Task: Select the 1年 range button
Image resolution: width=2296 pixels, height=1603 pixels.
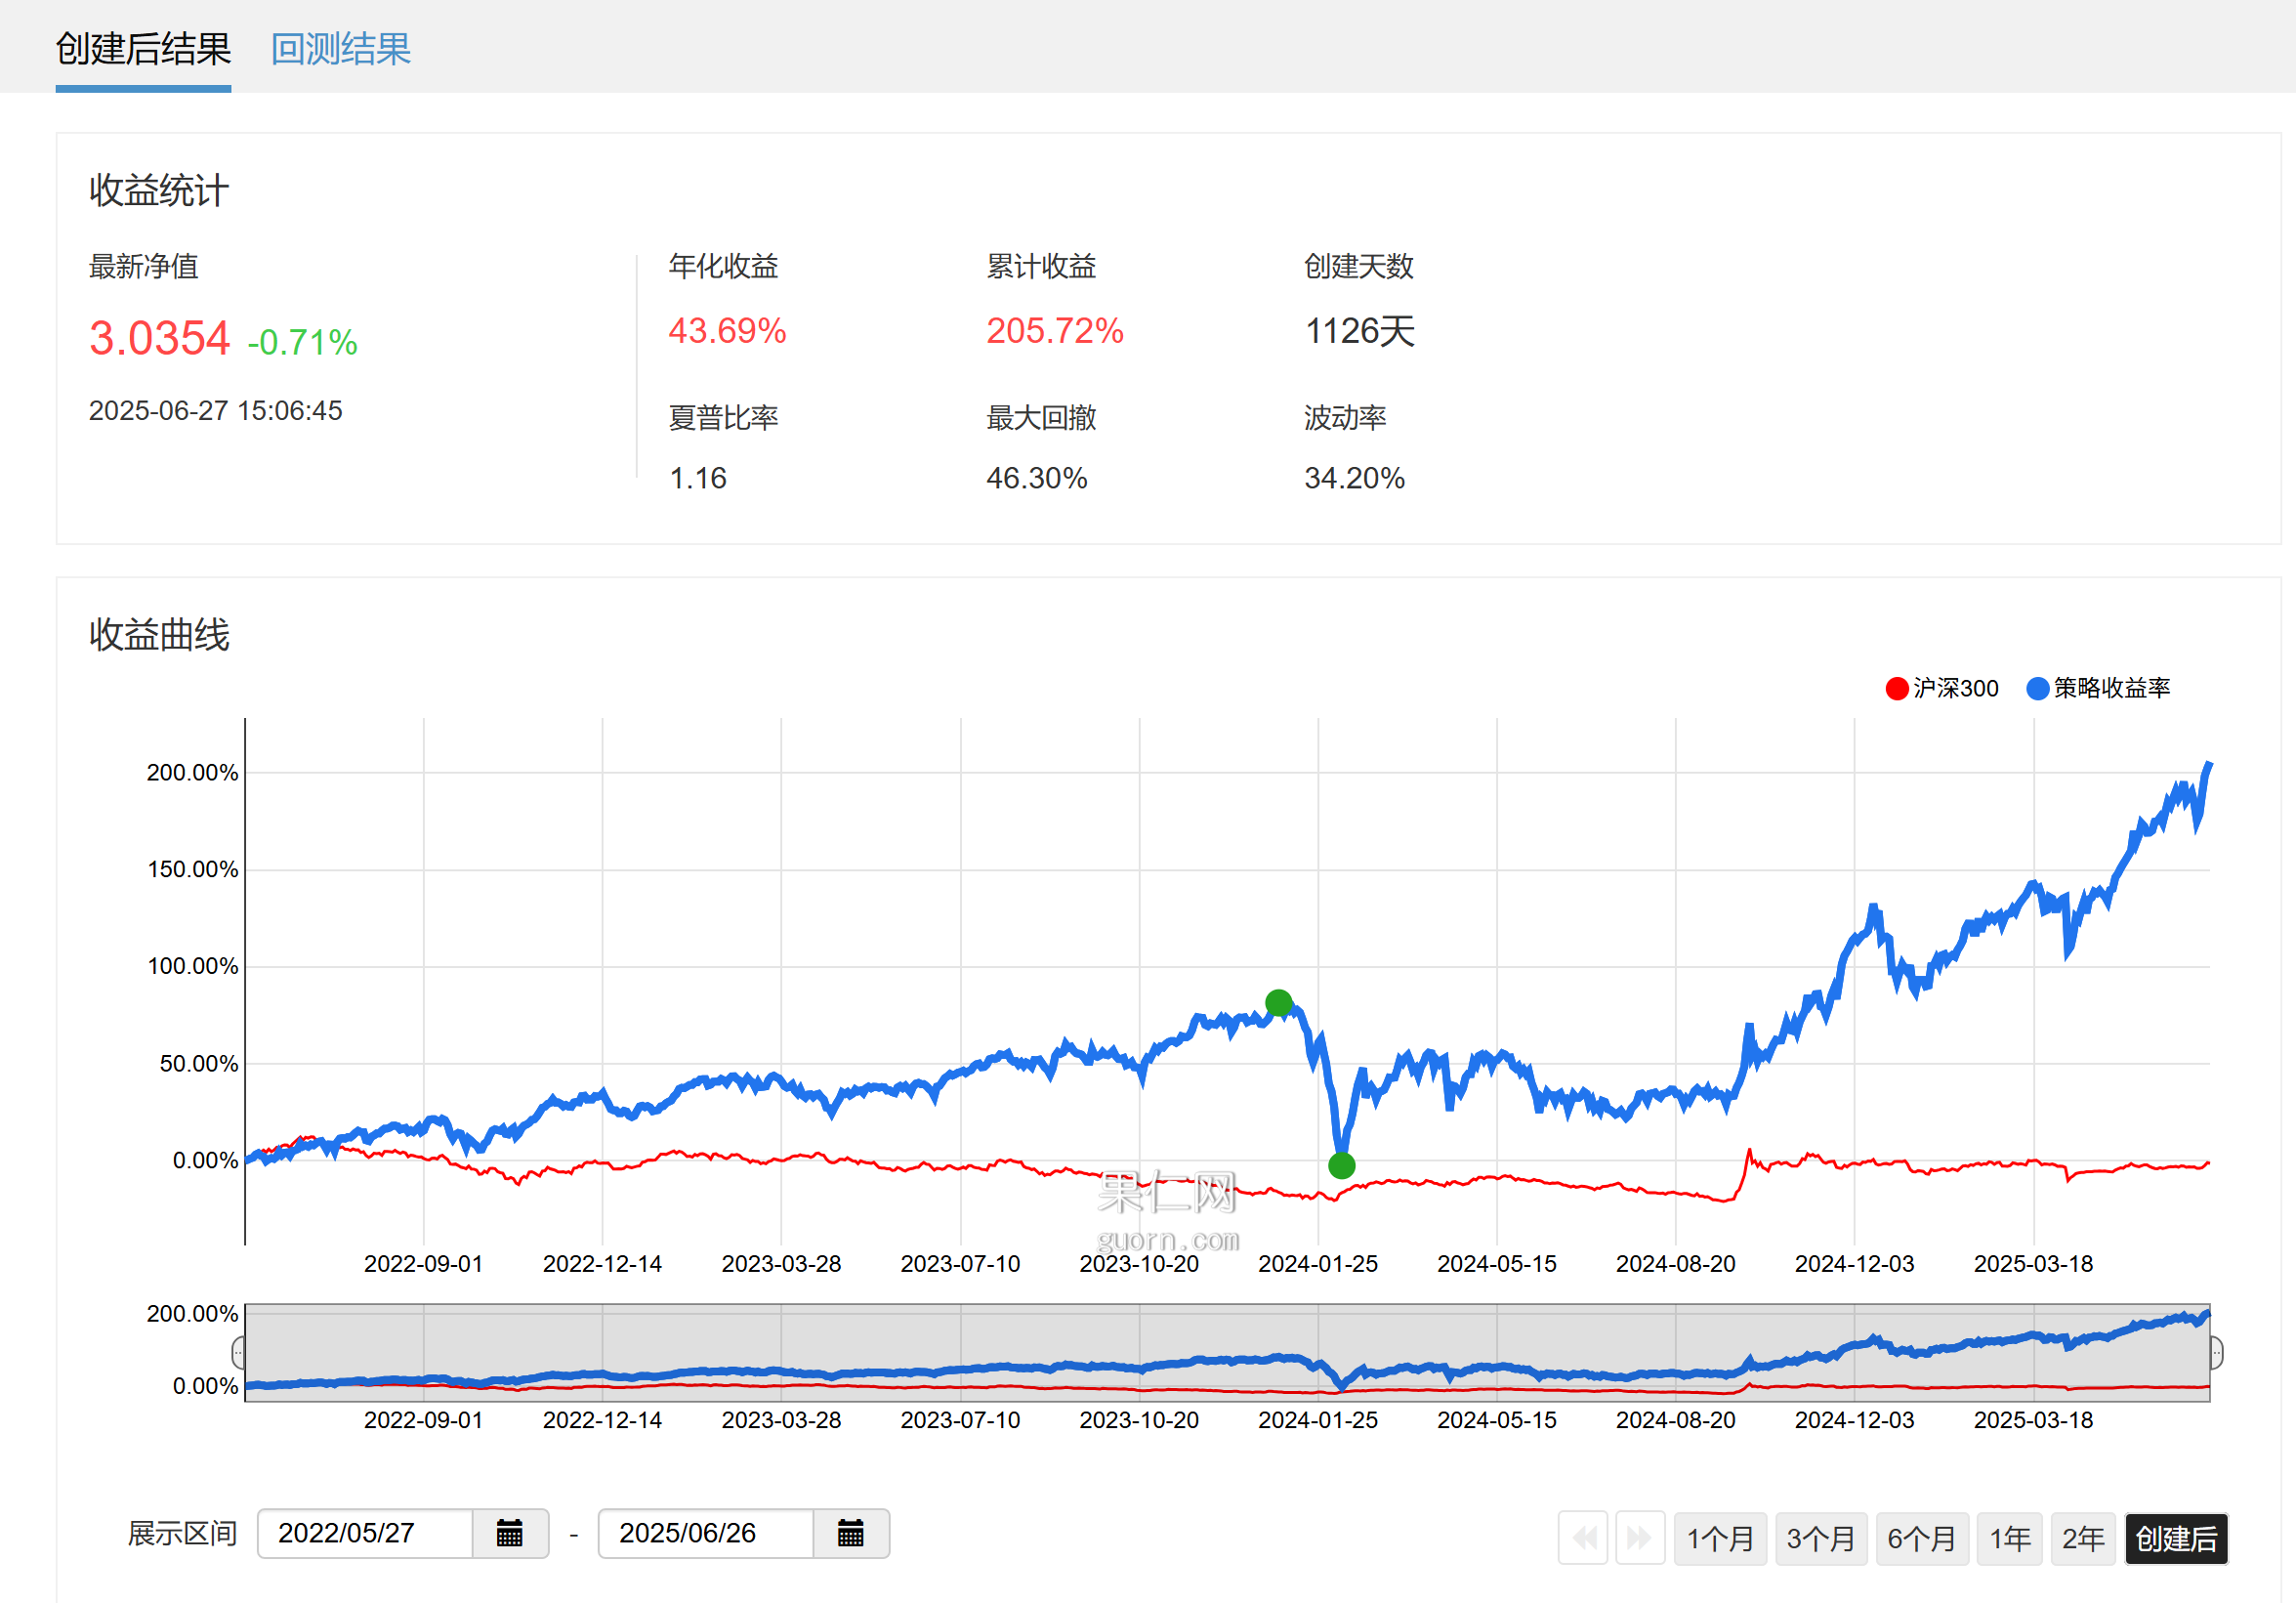Action: point(2009,1538)
